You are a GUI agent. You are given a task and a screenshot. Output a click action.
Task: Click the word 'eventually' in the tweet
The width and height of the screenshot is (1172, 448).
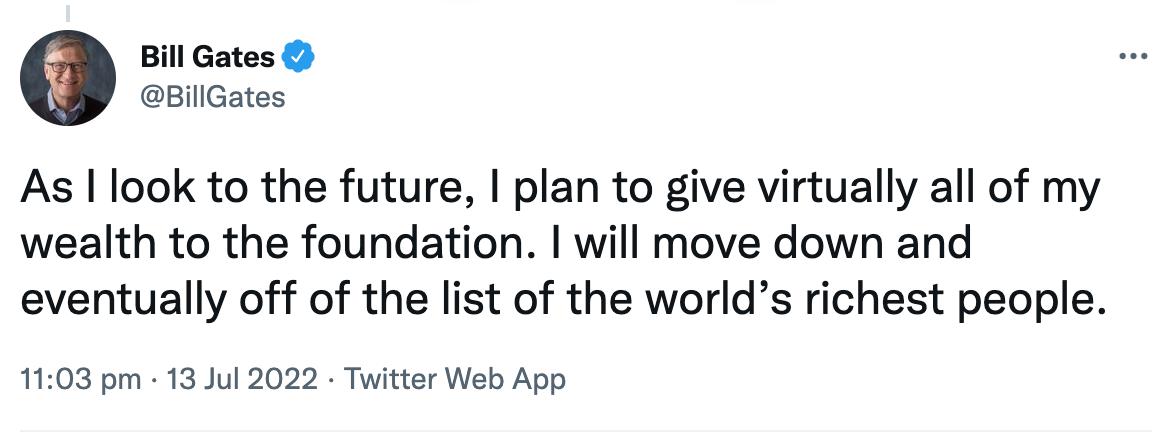click(x=108, y=297)
